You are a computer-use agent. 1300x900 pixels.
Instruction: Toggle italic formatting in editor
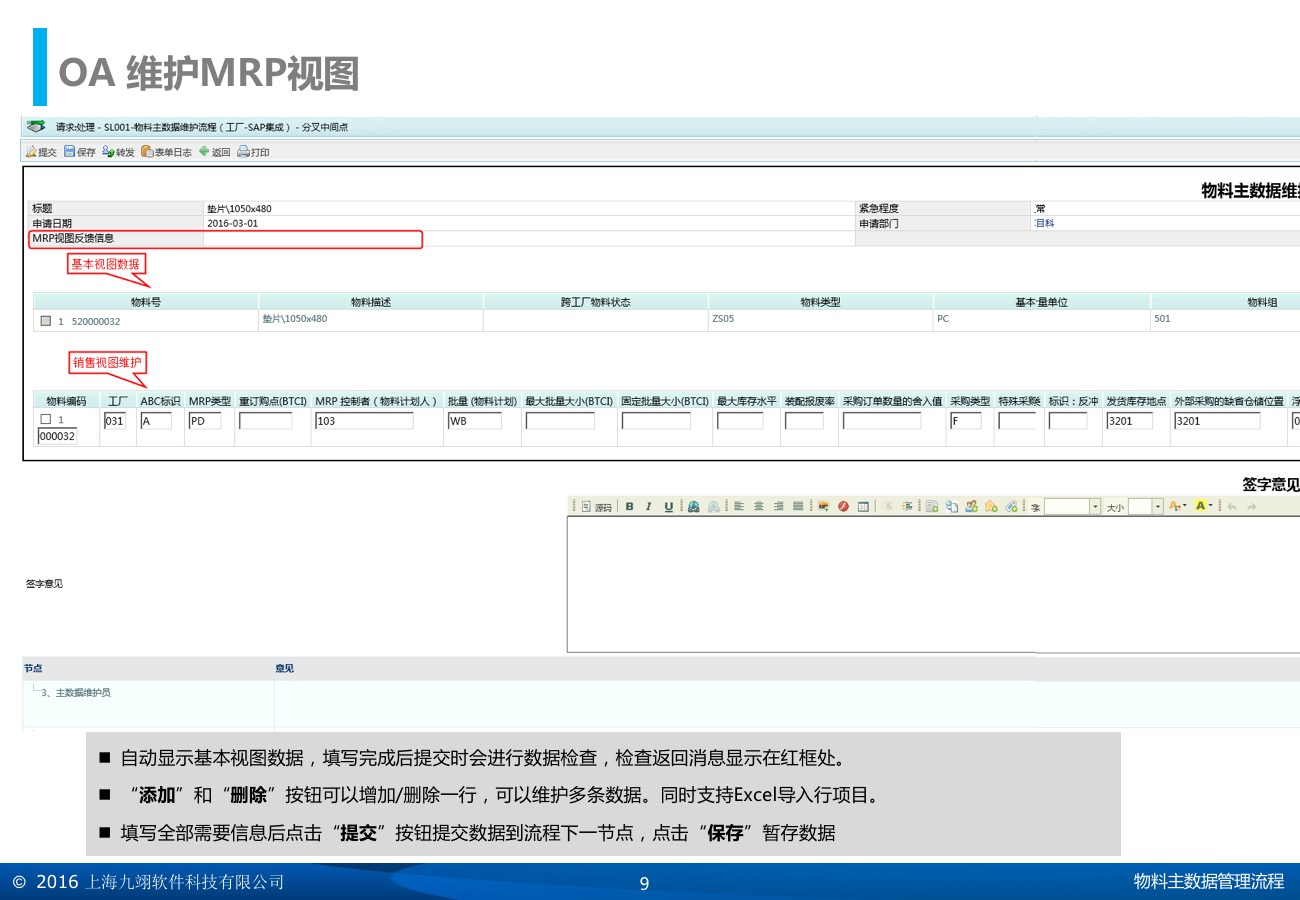pos(648,507)
